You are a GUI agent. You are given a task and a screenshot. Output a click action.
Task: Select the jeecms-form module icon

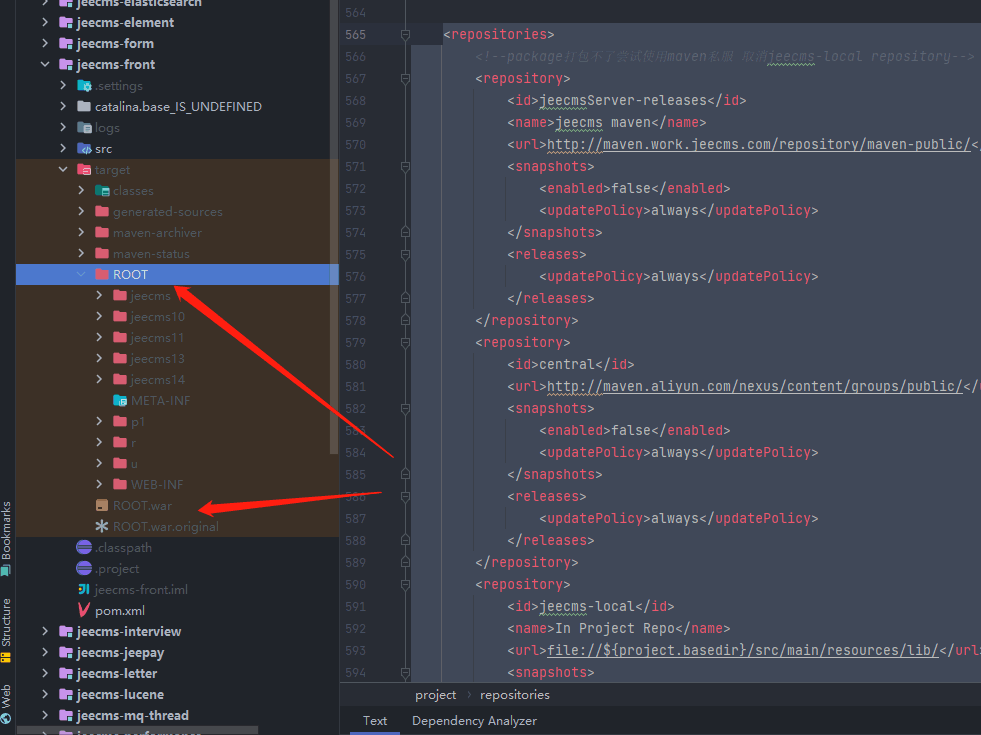[x=66, y=43]
